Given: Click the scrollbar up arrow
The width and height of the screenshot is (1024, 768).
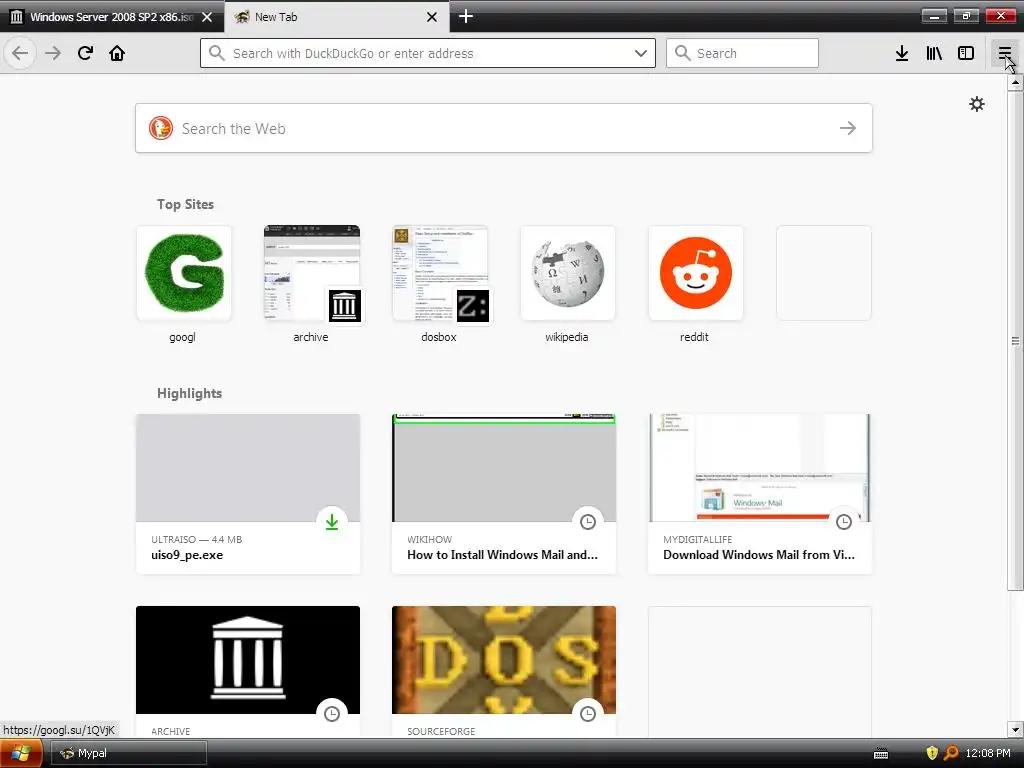Looking at the screenshot, I should pyautogui.click(x=1015, y=82).
